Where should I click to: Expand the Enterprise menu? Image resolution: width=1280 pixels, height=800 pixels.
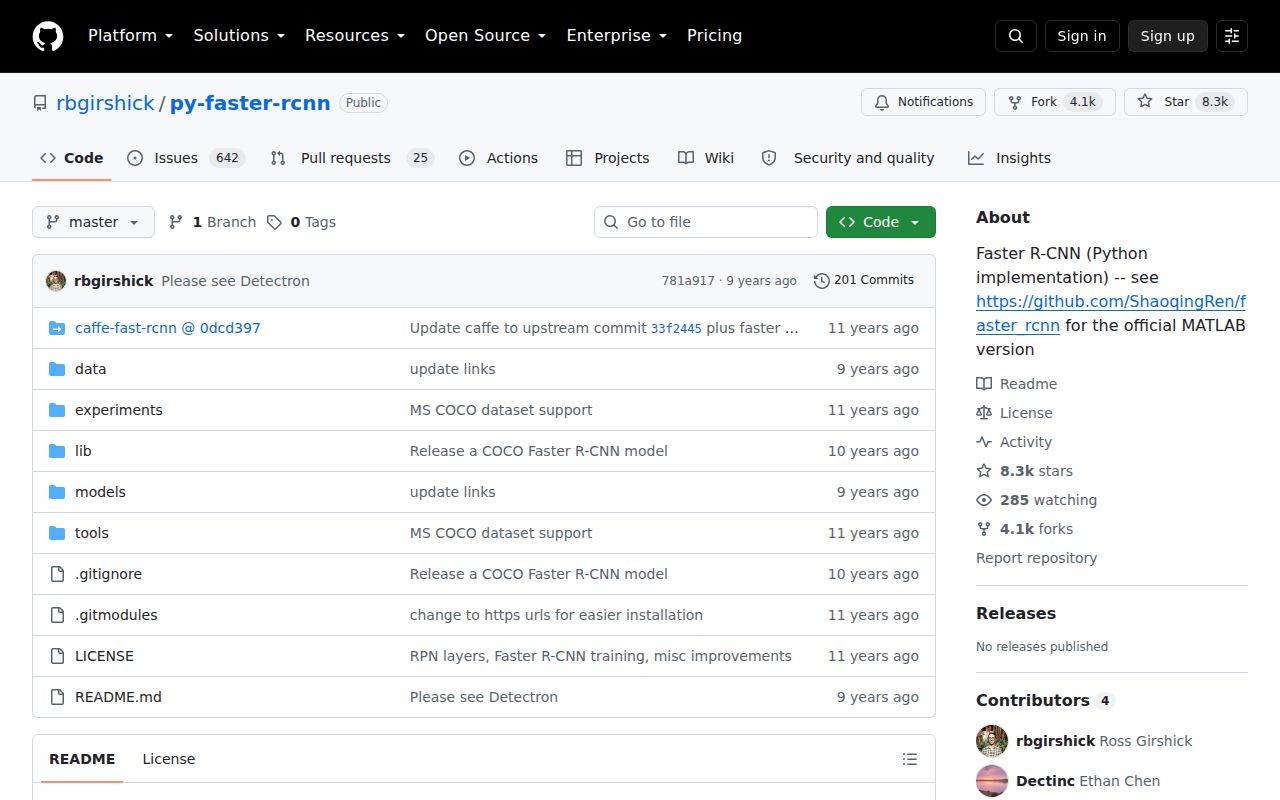coord(616,36)
